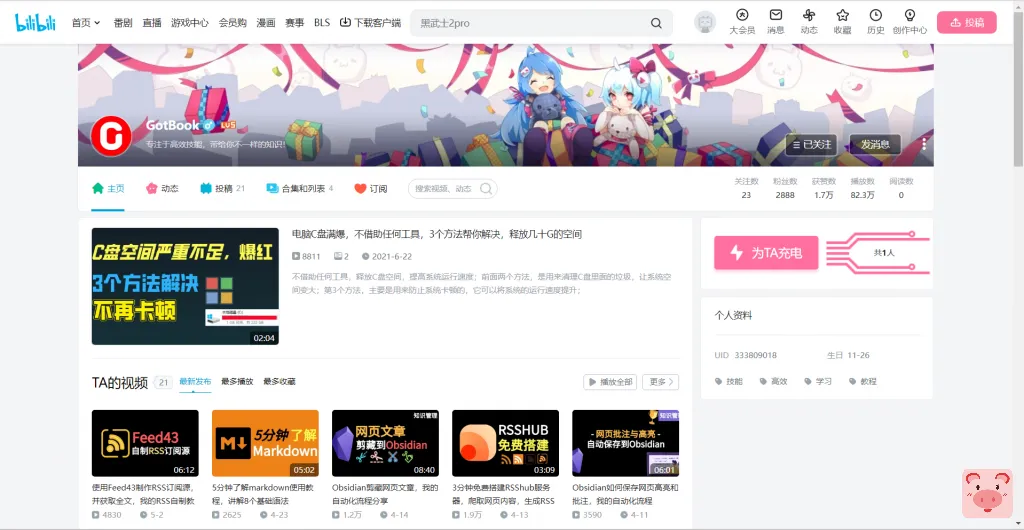Image resolution: width=1024 pixels, height=530 pixels.
Task: Click the 技能 tag
Action: point(729,381)
